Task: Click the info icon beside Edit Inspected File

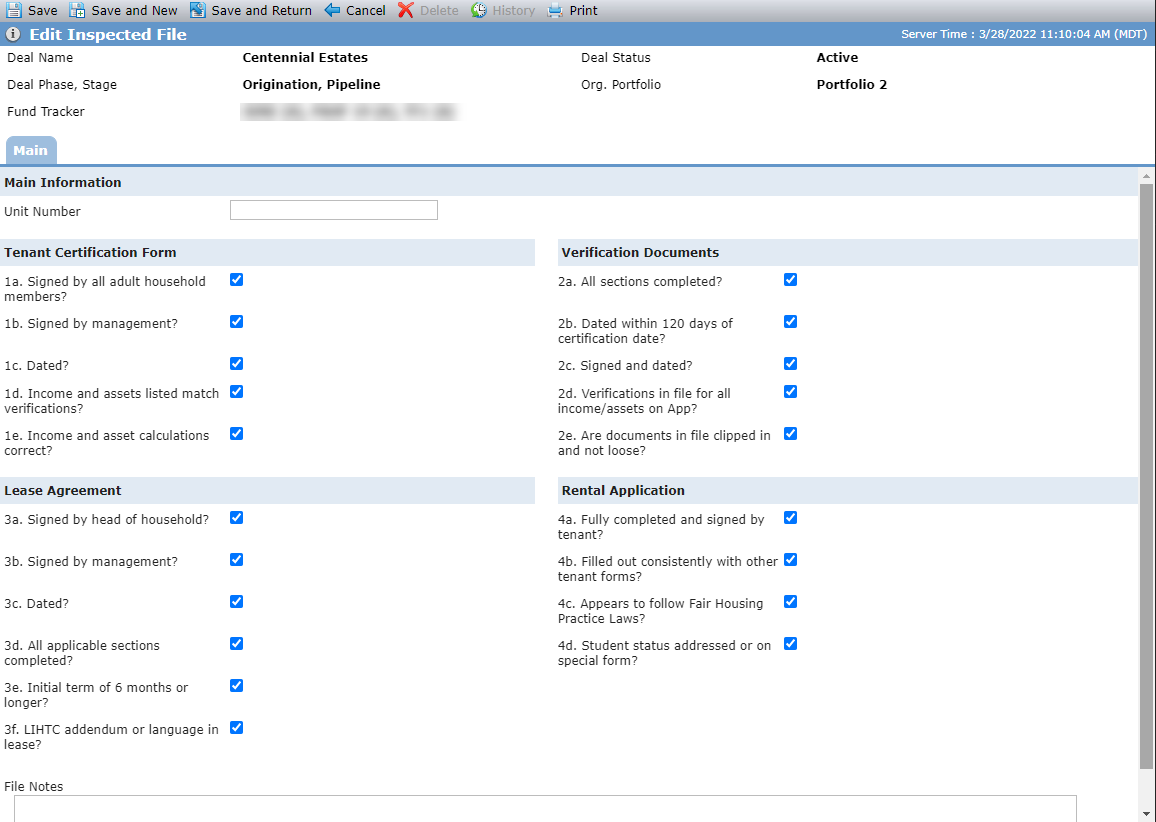Action: click(x=13, y=35)
